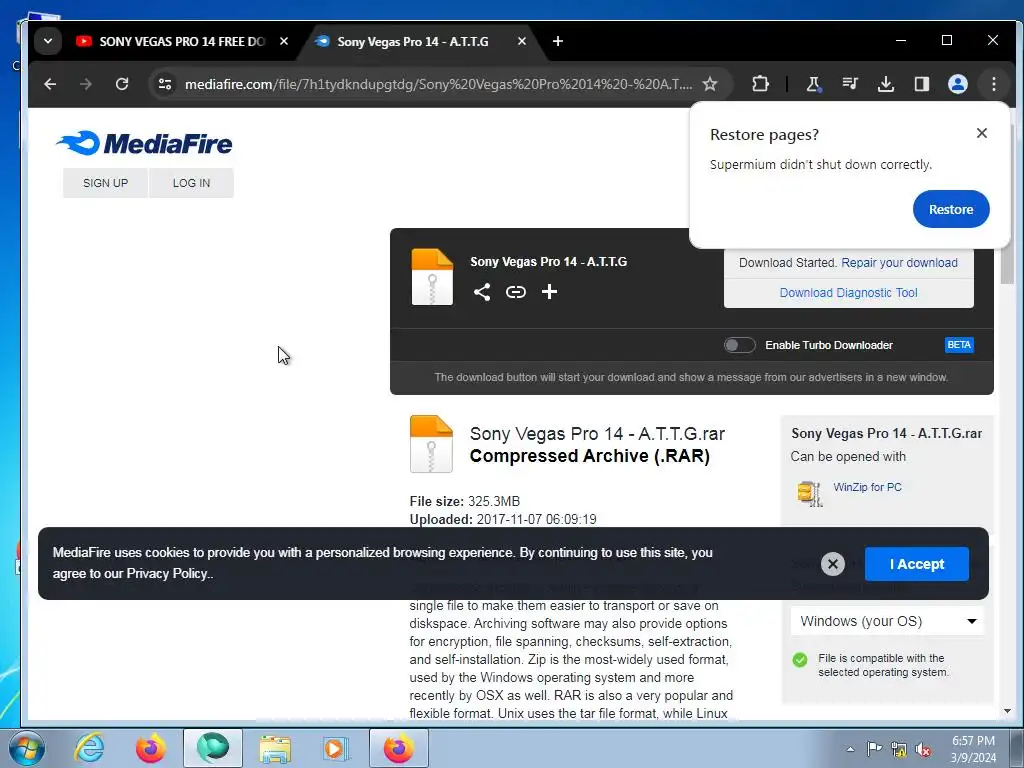Open Windows Explorer folder in taskbar
This screenshot has height=768, width=1024.
[275, 748]
